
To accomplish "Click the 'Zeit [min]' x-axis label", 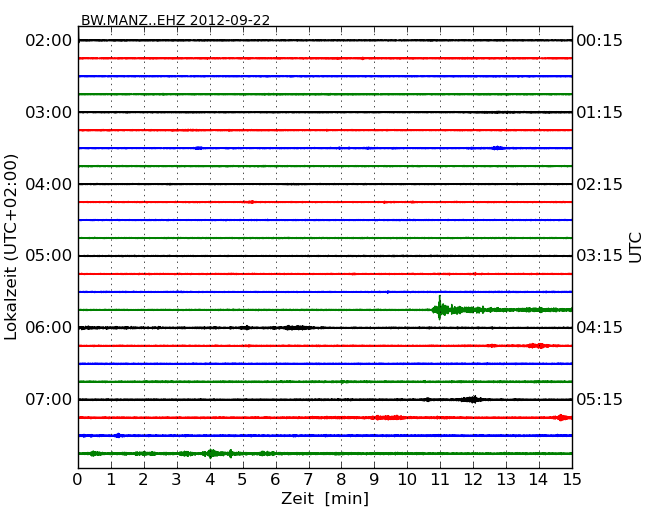I will tap(325, 499).
